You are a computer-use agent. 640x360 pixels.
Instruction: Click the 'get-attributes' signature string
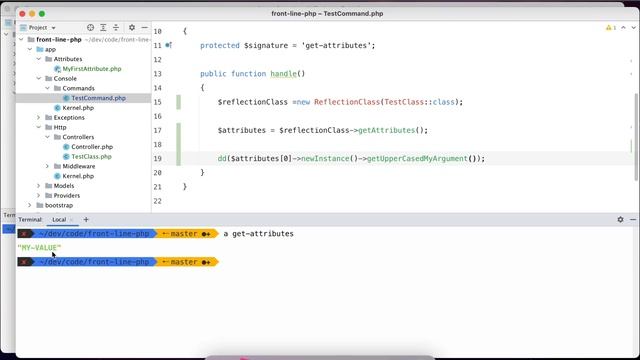pos(336,45)
